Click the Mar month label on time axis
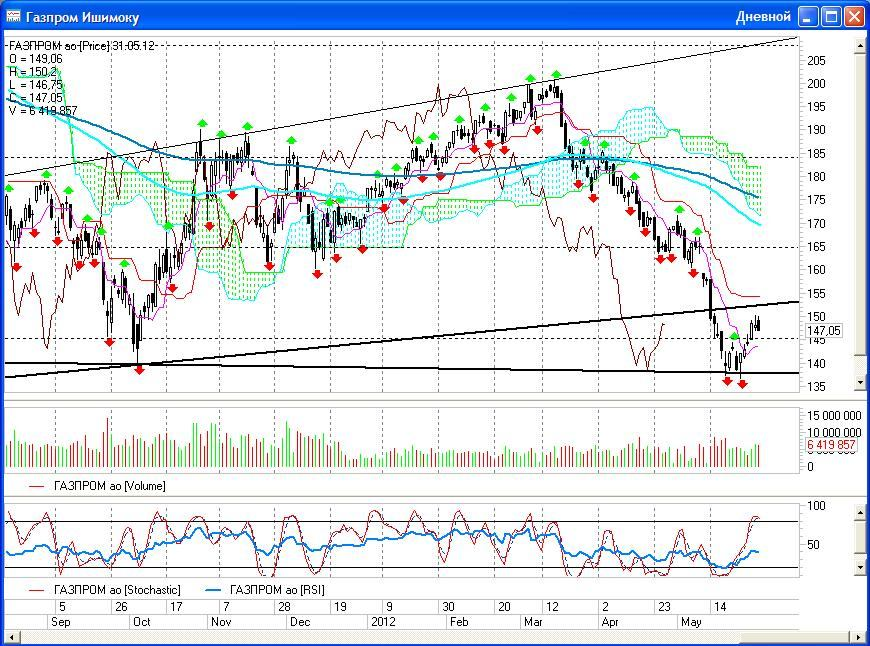Screen dimensions: 870x646 (533, 622)
